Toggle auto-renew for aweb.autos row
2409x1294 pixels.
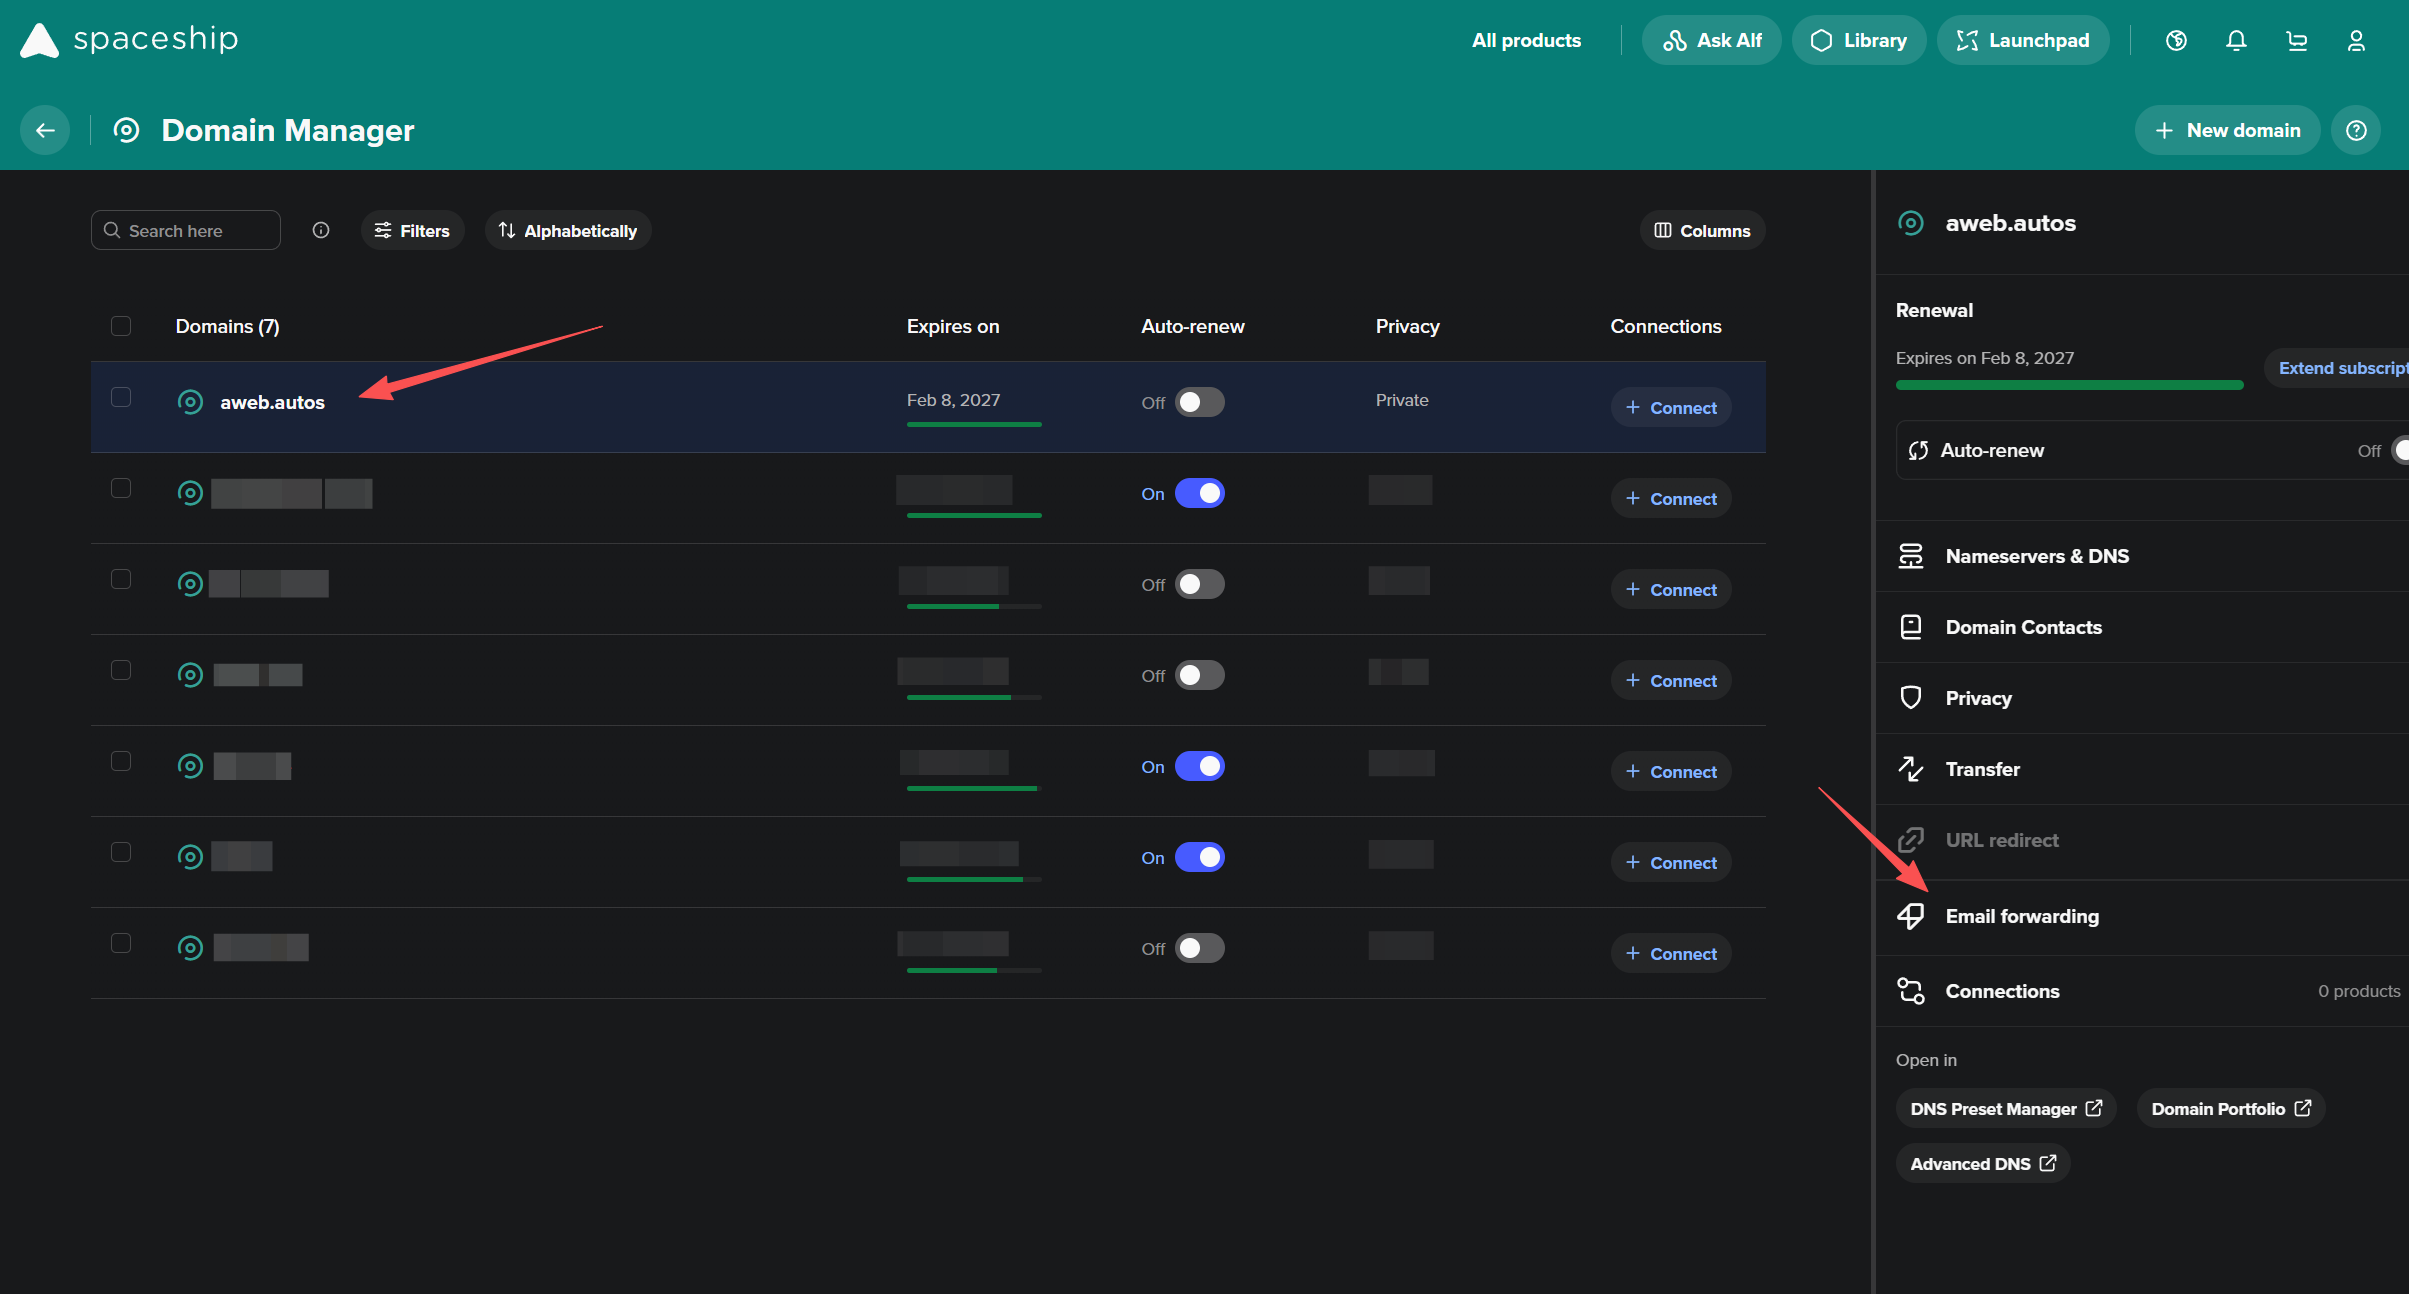1199,402
